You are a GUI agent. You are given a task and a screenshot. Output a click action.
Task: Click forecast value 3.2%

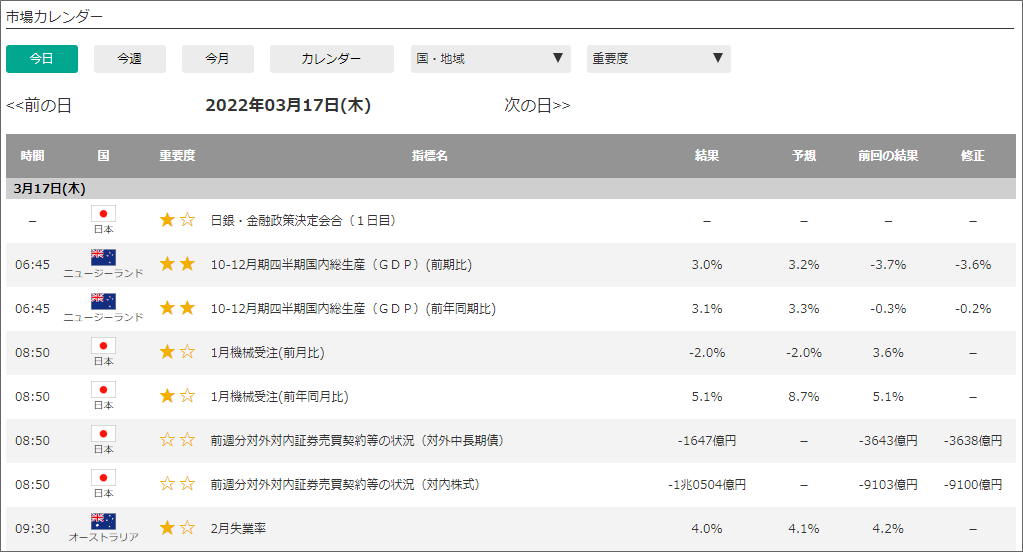[x=804, y=265]
